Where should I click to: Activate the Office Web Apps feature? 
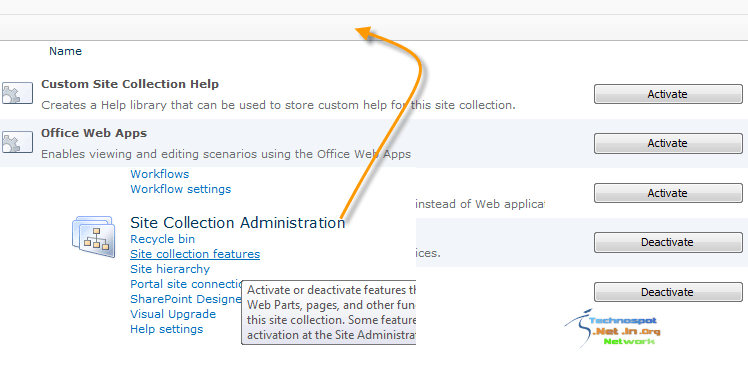click(x=668, y=143)
